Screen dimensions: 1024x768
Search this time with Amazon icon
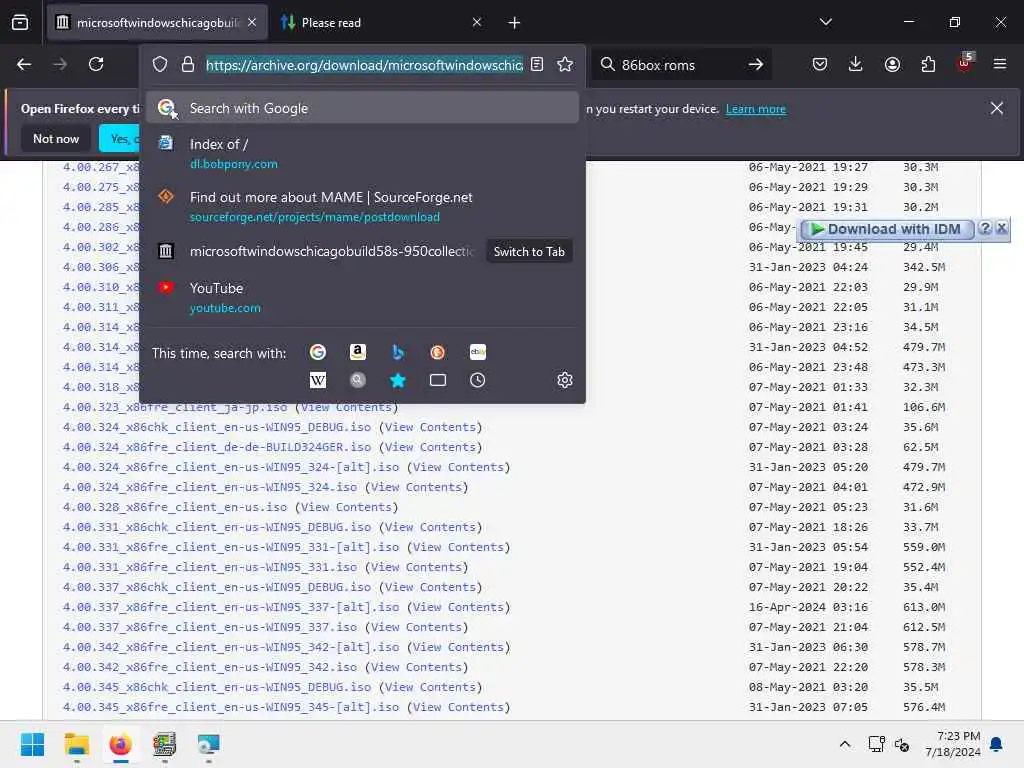click(x=358, y=353)
